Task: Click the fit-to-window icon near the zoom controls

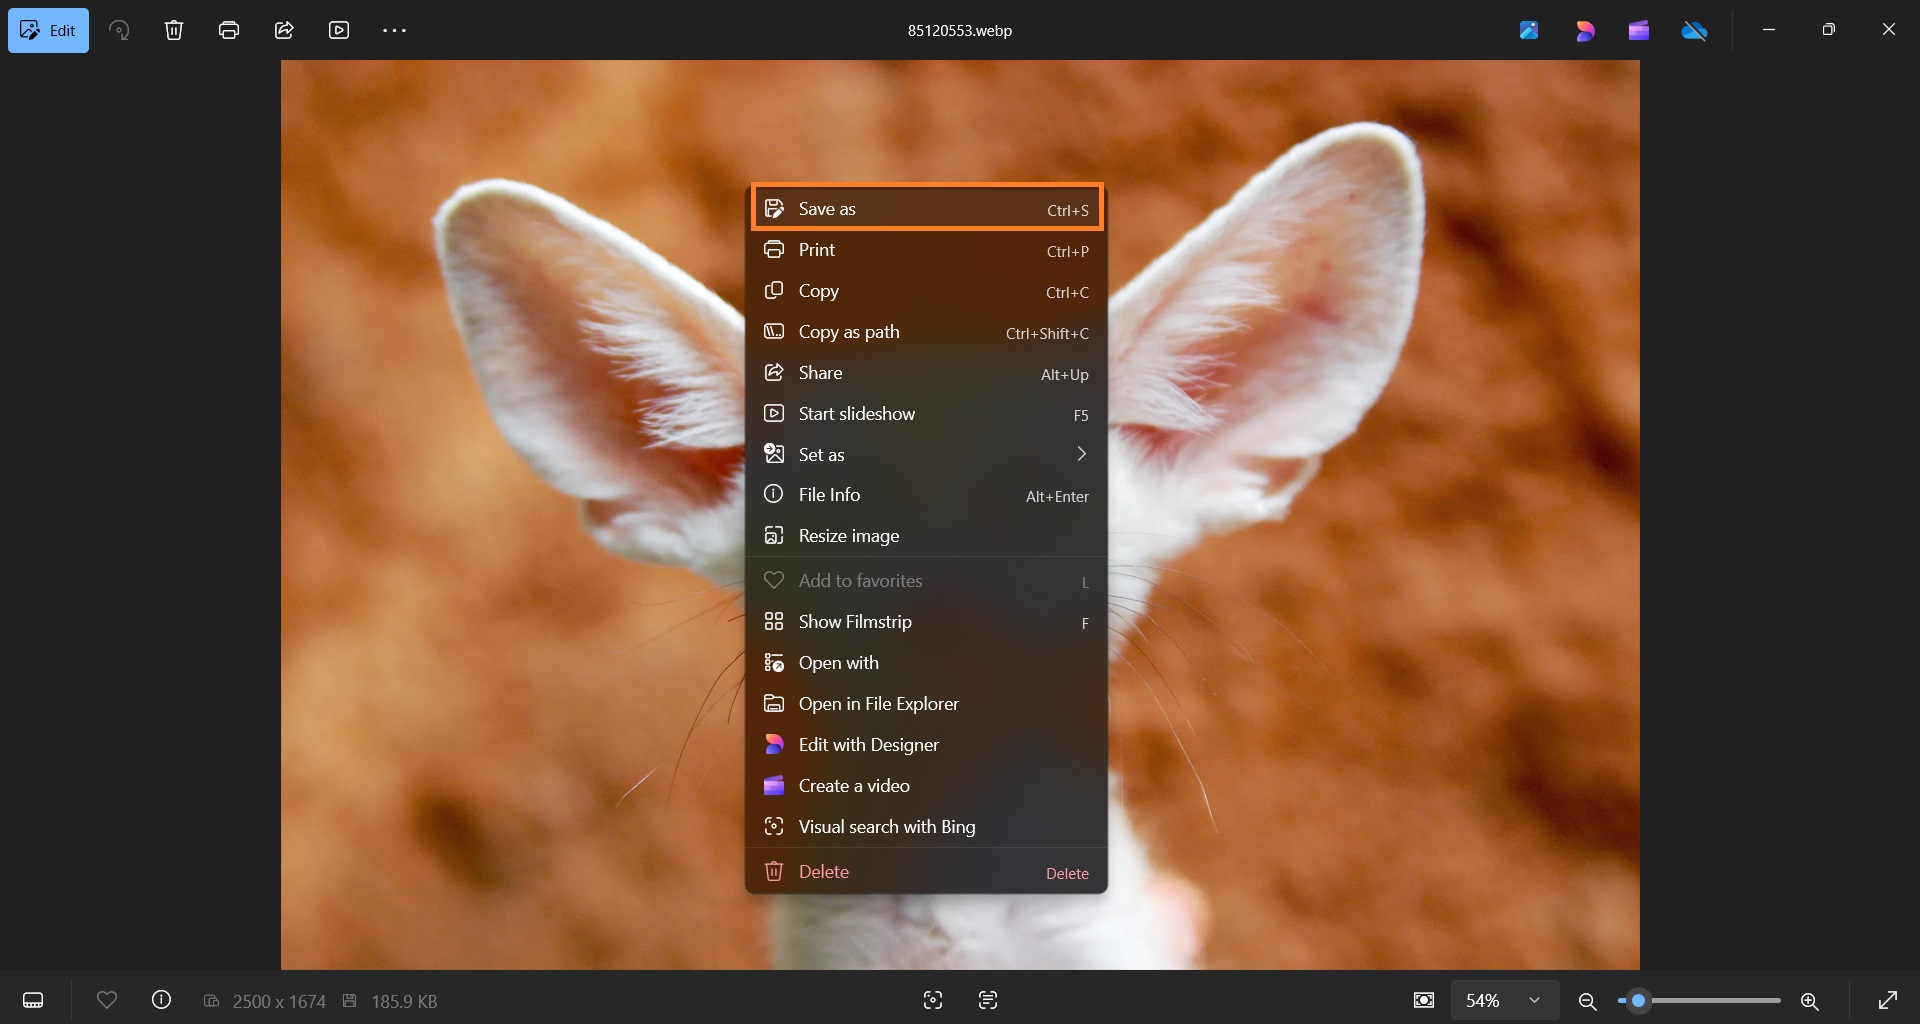Action: 1424,1000
